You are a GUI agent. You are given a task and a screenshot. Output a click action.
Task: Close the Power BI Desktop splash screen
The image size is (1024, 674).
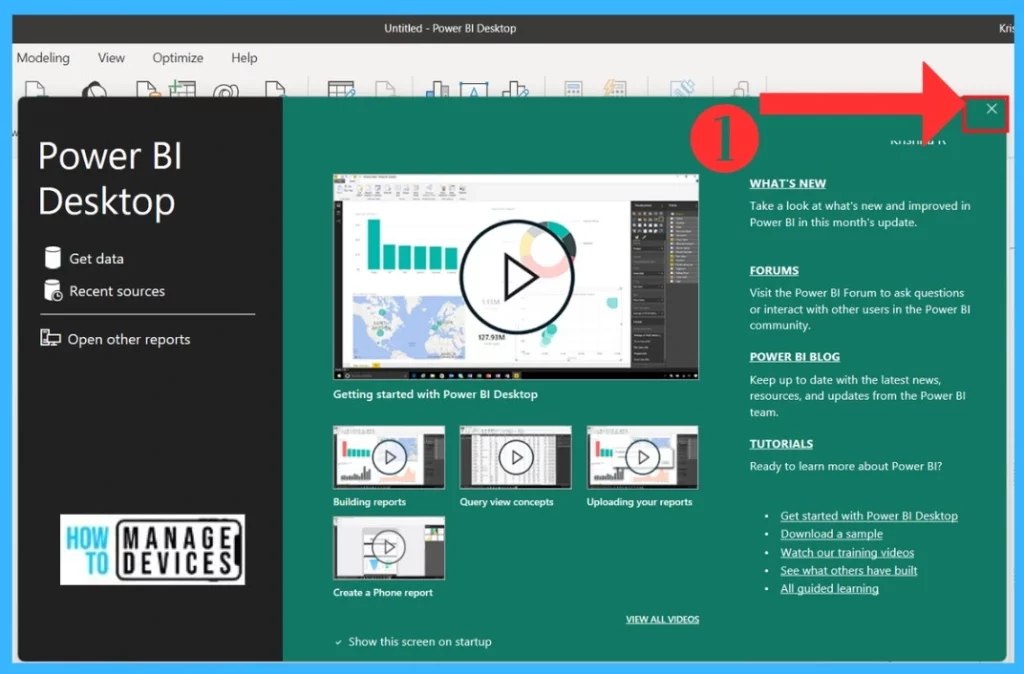tap(991, 109)
